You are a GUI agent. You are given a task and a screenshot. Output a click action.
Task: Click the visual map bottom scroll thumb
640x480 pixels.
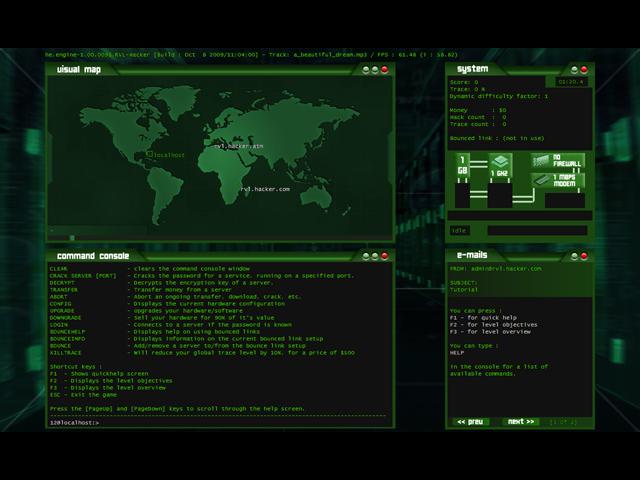[x=72, y=238]
